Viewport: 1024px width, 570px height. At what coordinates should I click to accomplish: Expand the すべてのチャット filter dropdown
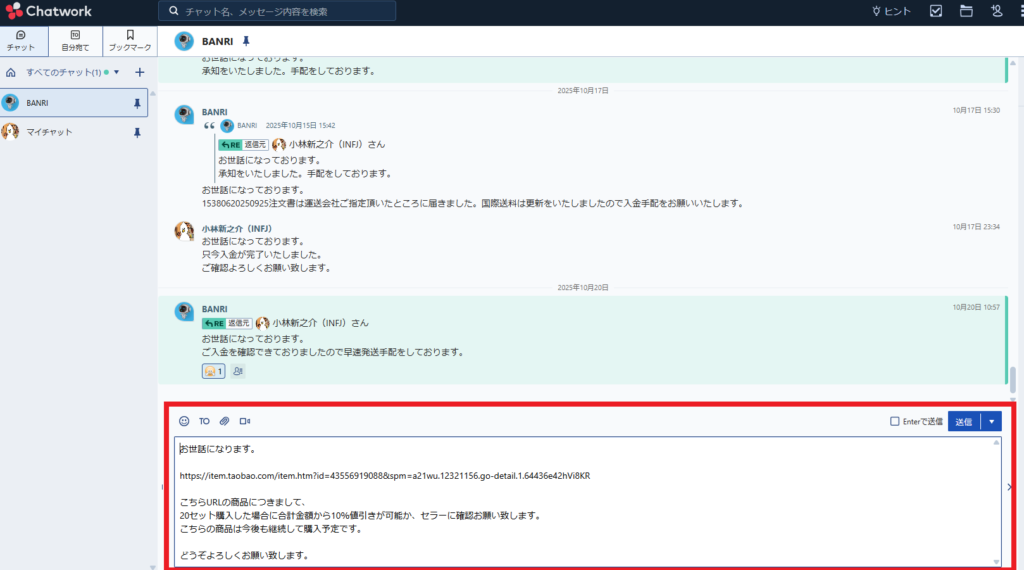(x=117, y=72)
